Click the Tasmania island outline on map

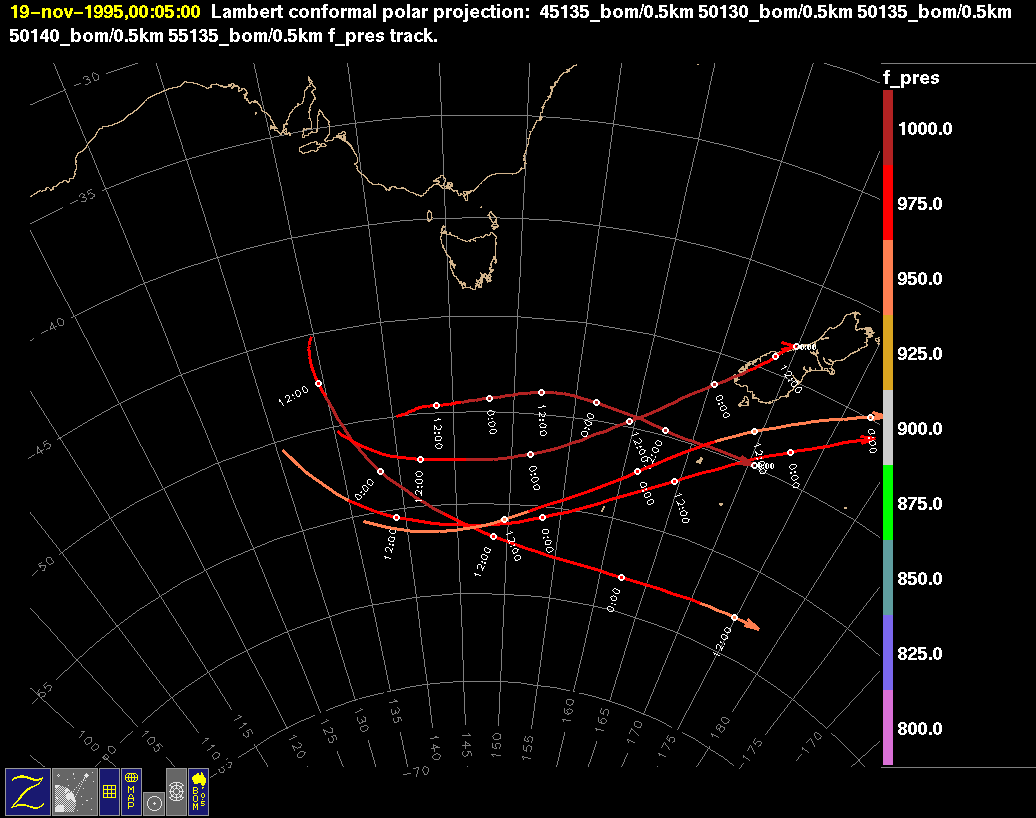pyautogui.click(x=470, y=252)
